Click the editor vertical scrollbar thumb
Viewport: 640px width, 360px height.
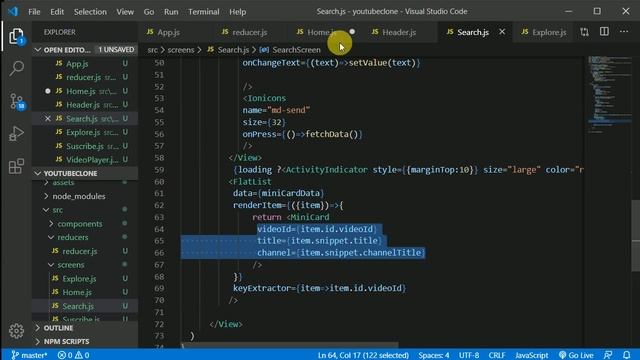(x=636, y=236)
